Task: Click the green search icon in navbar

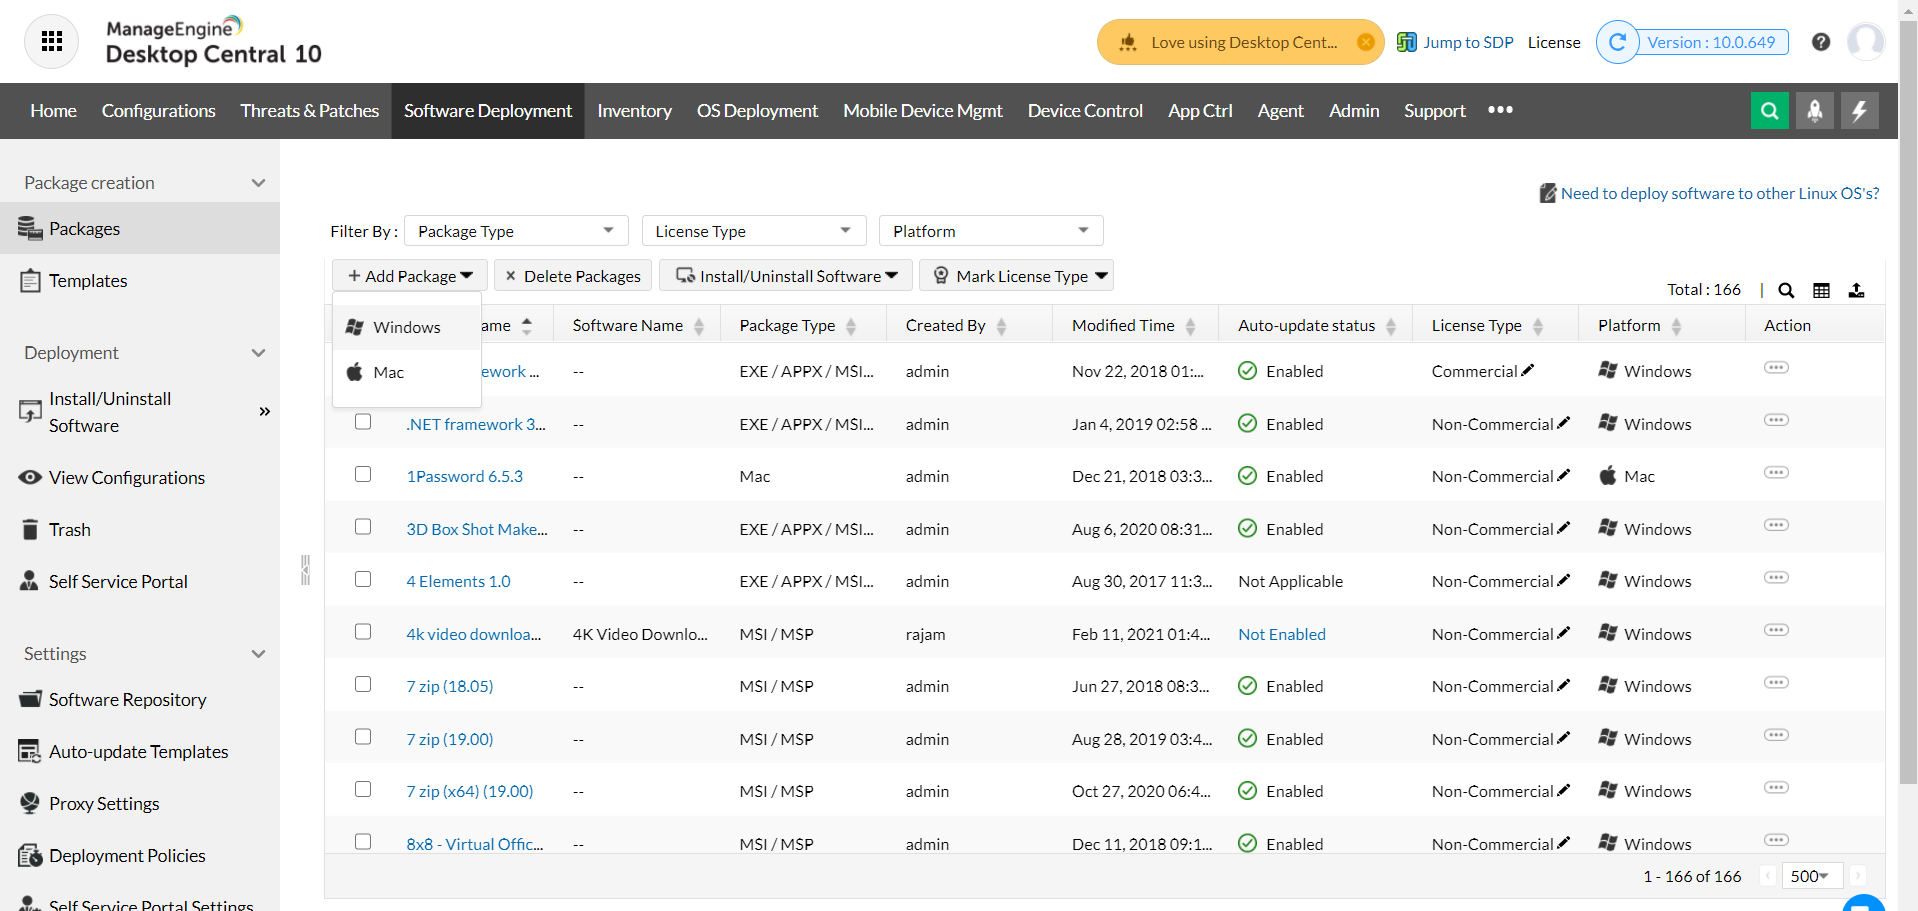Action: click(1769, 111)
